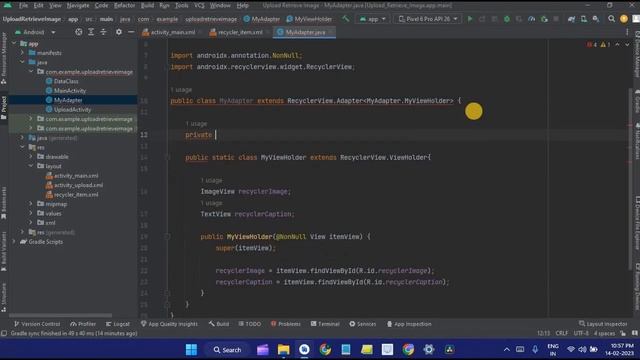The height and width of the screenshot is (360, 640).
Task: Click MyViewHolder breadcrumb in navigation bar
Action: tap(309, 19)
